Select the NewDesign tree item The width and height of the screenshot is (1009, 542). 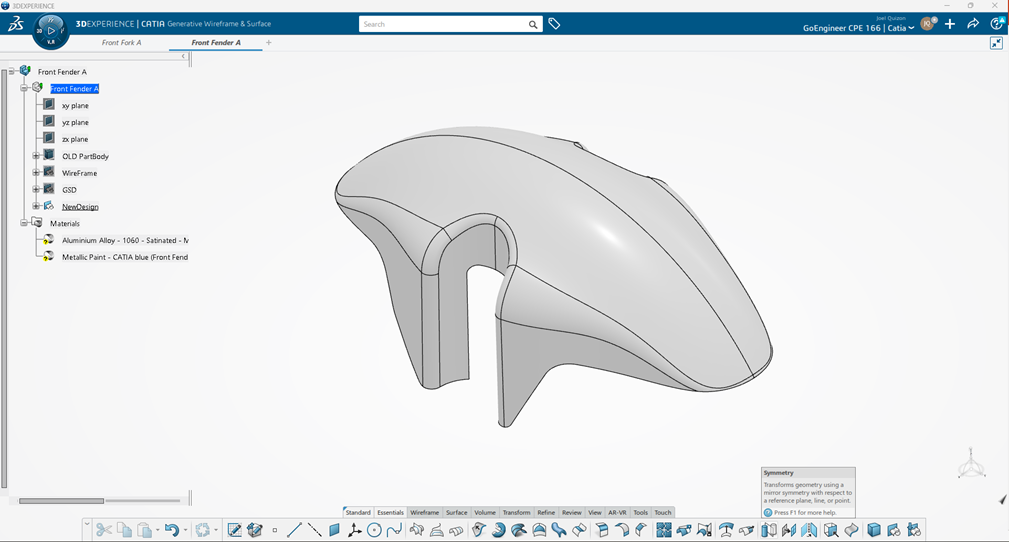point(80,207)
